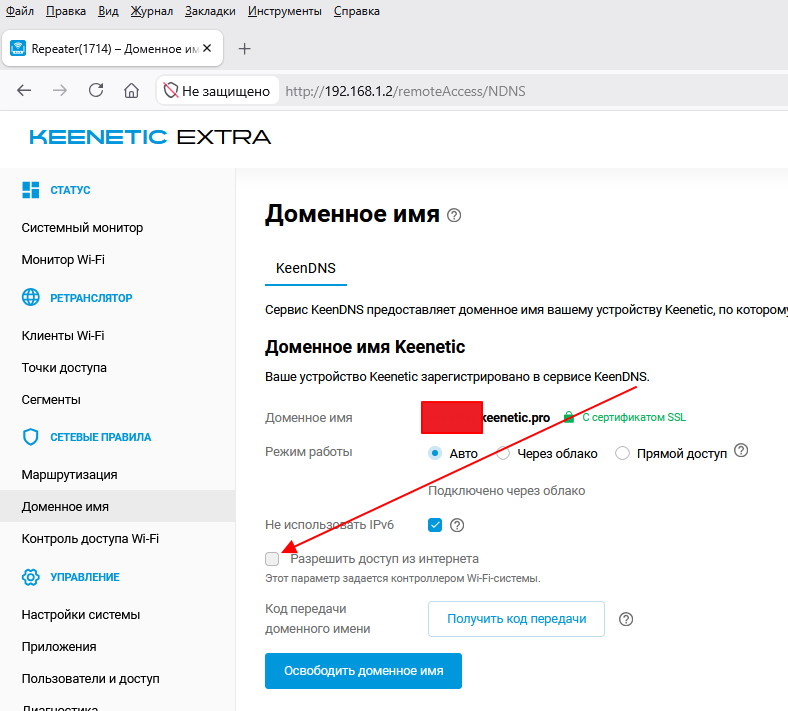Select Через облако operating mode
This screenshot has width=788, height=711.
[503, 453]
